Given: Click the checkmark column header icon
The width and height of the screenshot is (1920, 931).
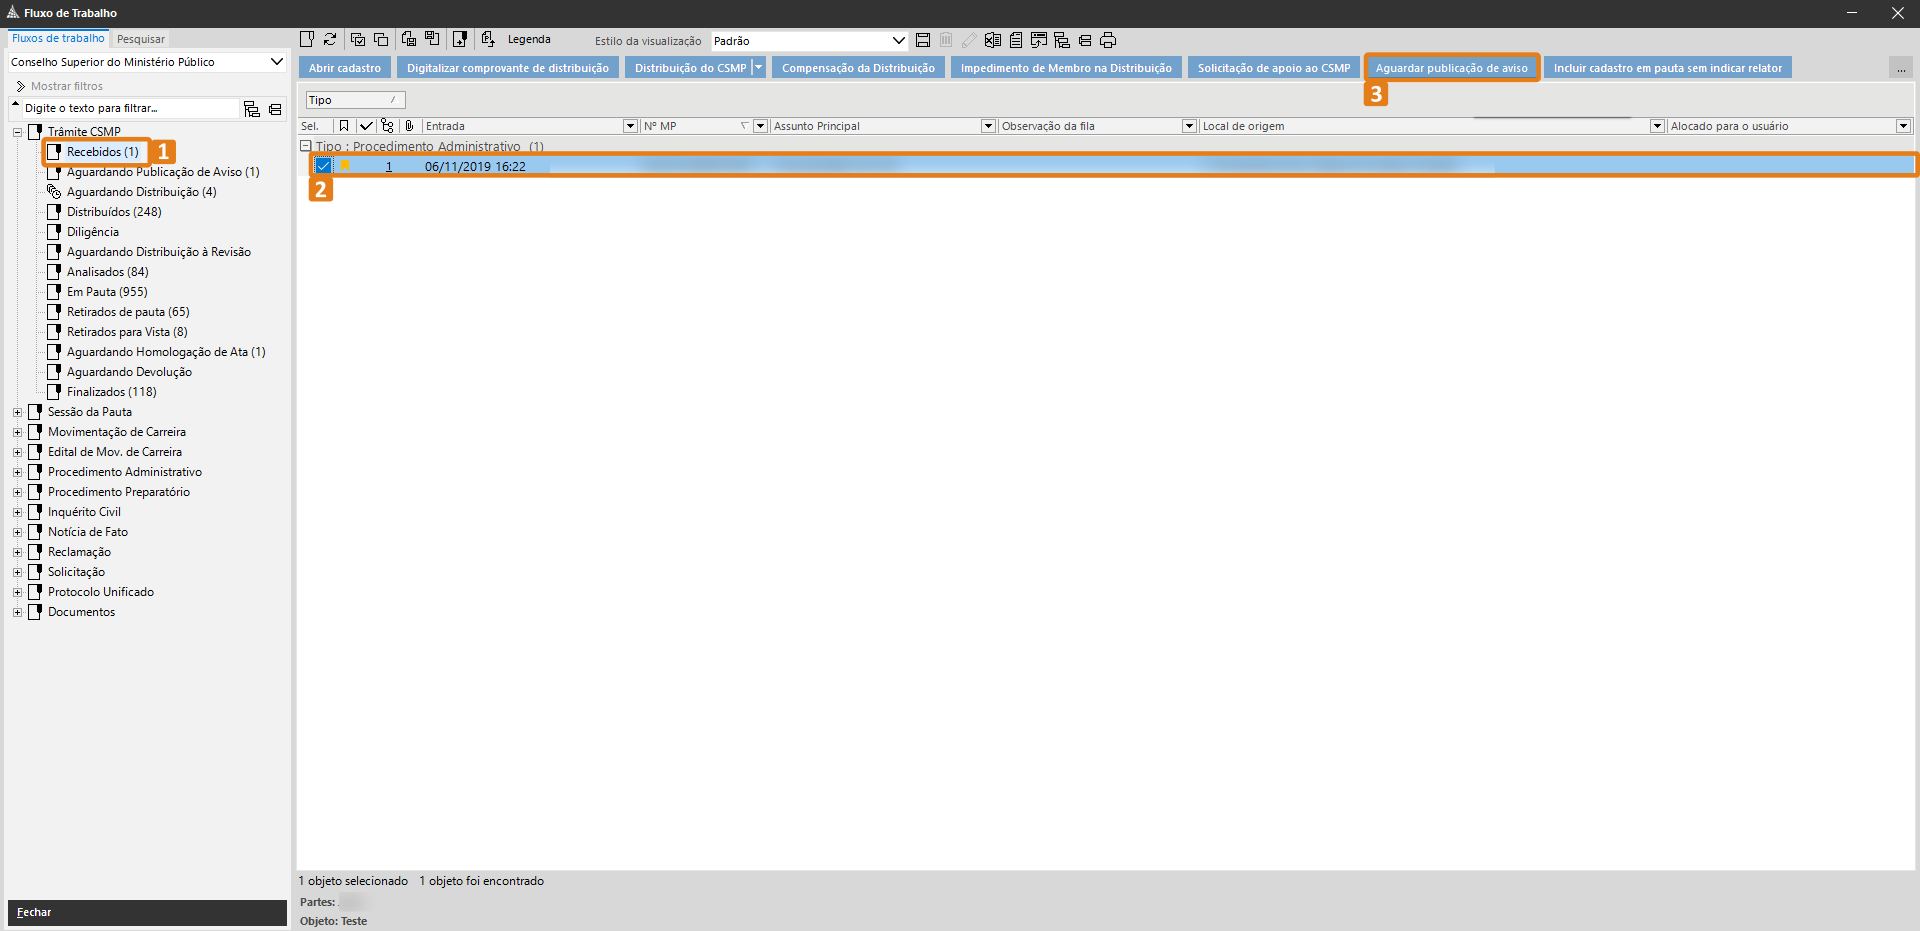Looking at the screenshot, I should (x=366, y=126).
